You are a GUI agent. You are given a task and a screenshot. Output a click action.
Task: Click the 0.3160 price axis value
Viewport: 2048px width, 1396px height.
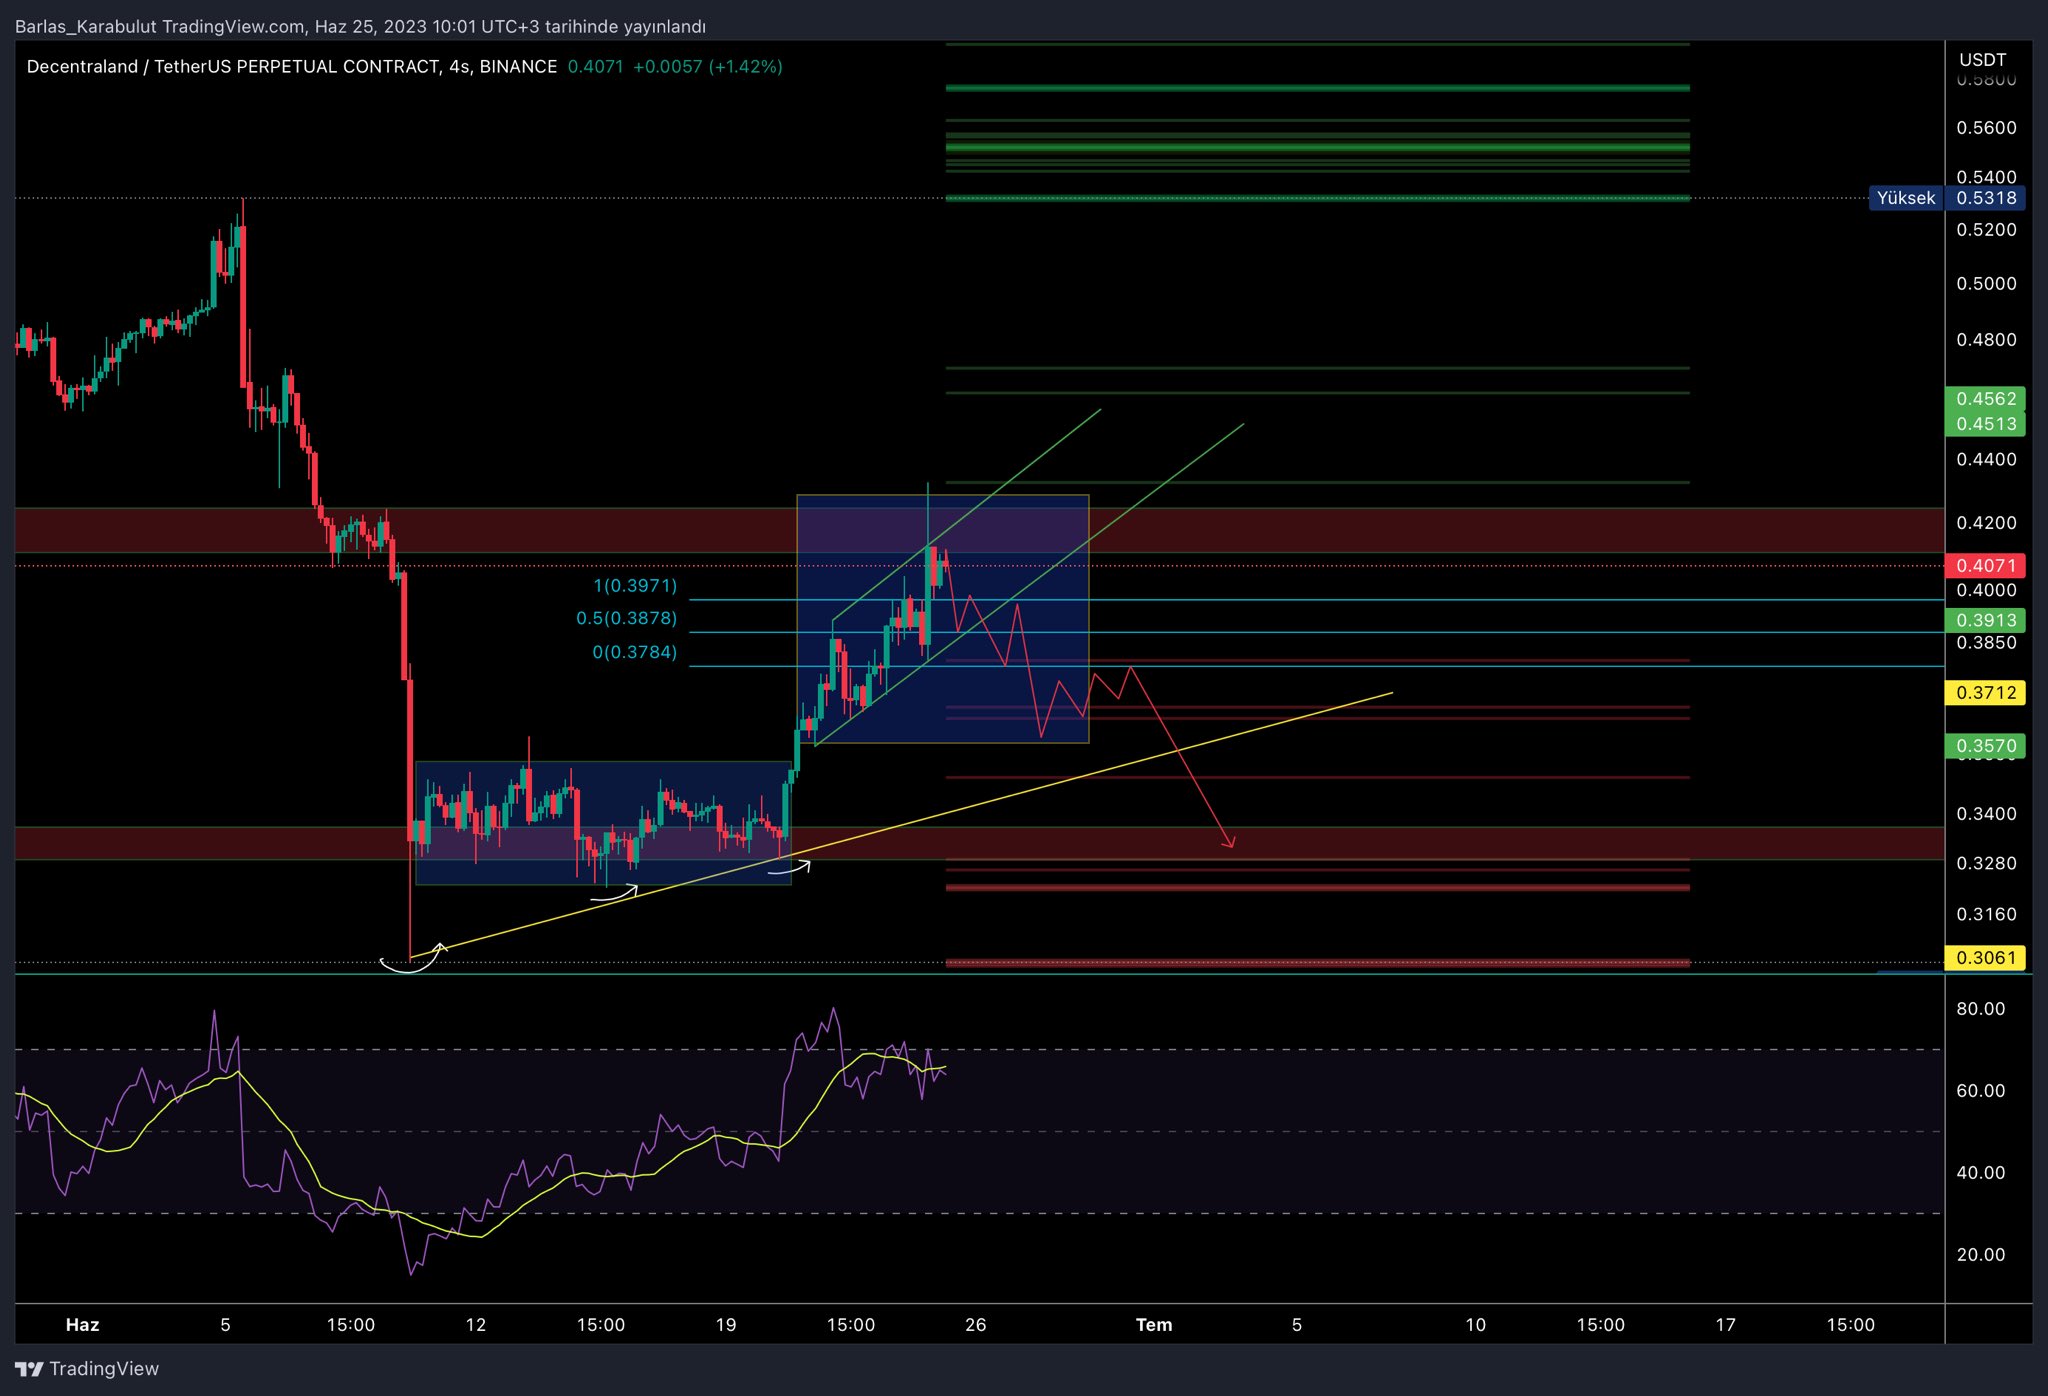click(1986, 915)
